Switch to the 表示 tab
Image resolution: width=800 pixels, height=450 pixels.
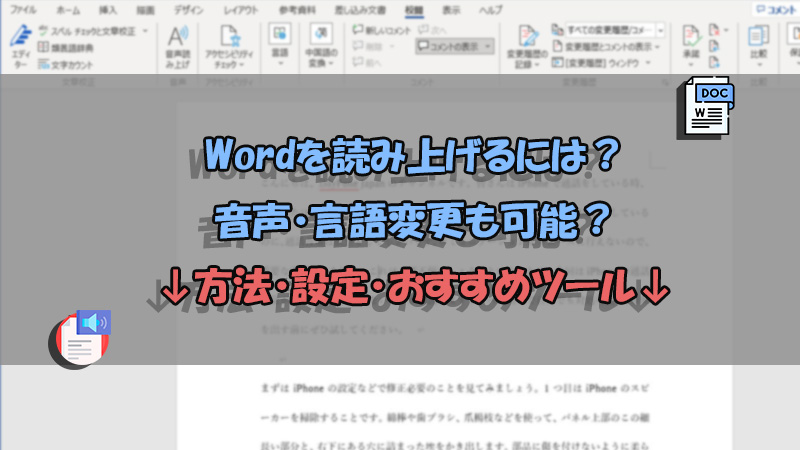click(x=453, y=8)
